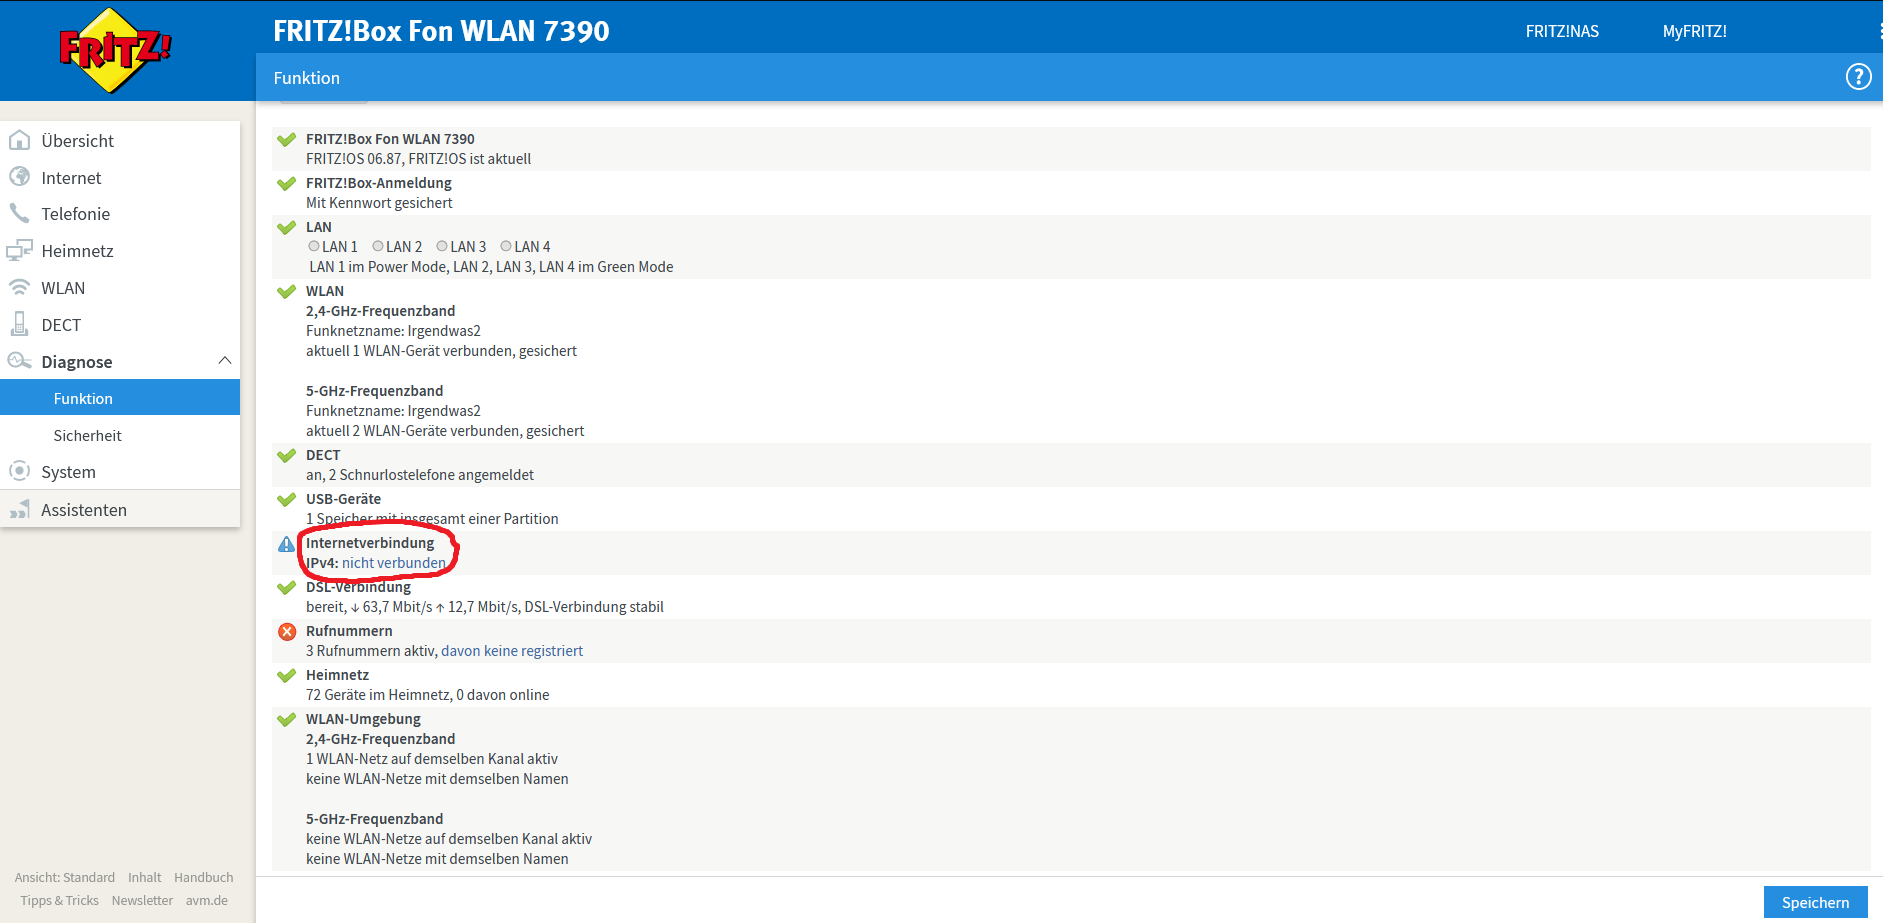The height and width of the screenshot is (923, 1883).
Task: Click green checkmark beside Heimnetz status
Action: pyautogui.click(x=287, y=675)
